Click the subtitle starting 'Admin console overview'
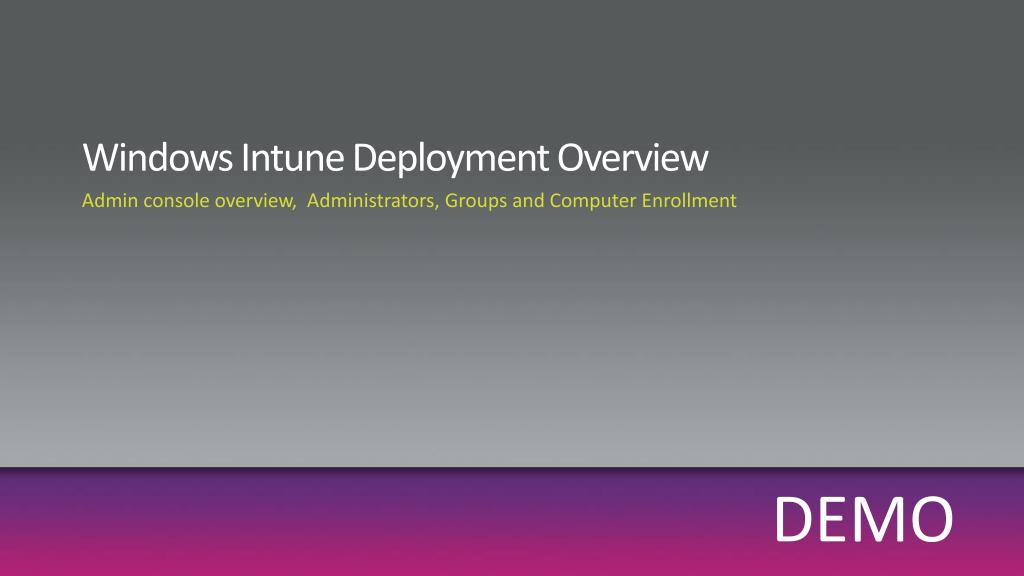 click(409, 200)
